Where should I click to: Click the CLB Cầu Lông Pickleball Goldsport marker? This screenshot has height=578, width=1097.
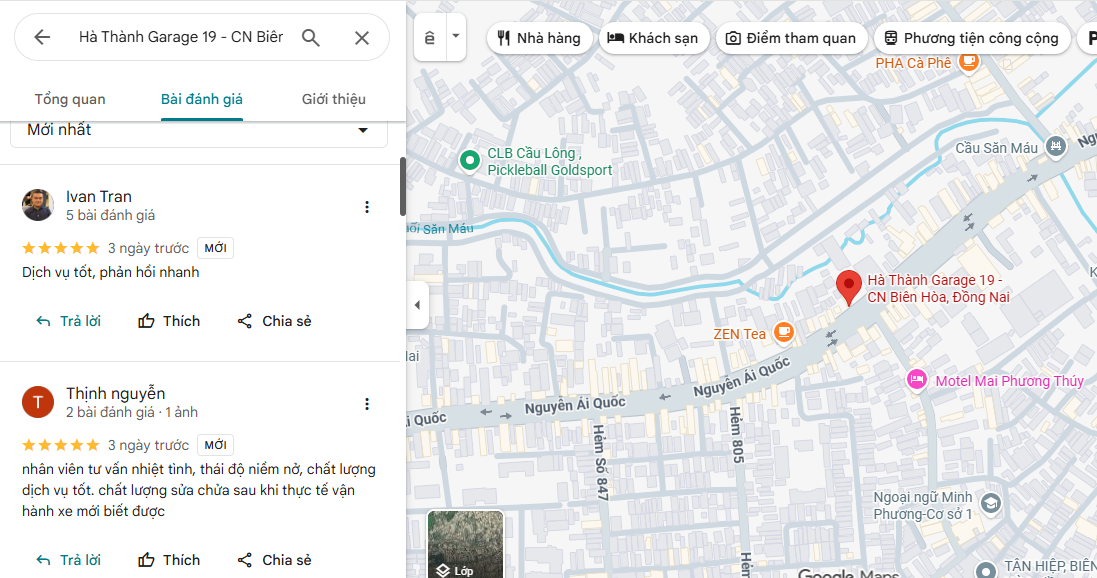pyautogui.click(x=469, y=161)
